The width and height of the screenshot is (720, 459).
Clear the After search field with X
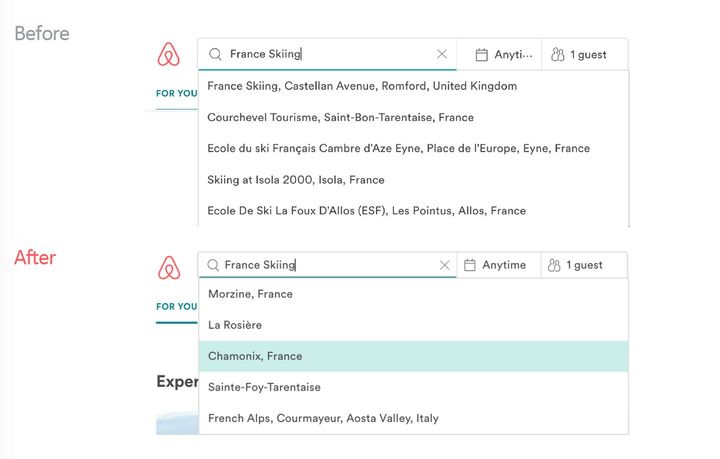point(445,266)
